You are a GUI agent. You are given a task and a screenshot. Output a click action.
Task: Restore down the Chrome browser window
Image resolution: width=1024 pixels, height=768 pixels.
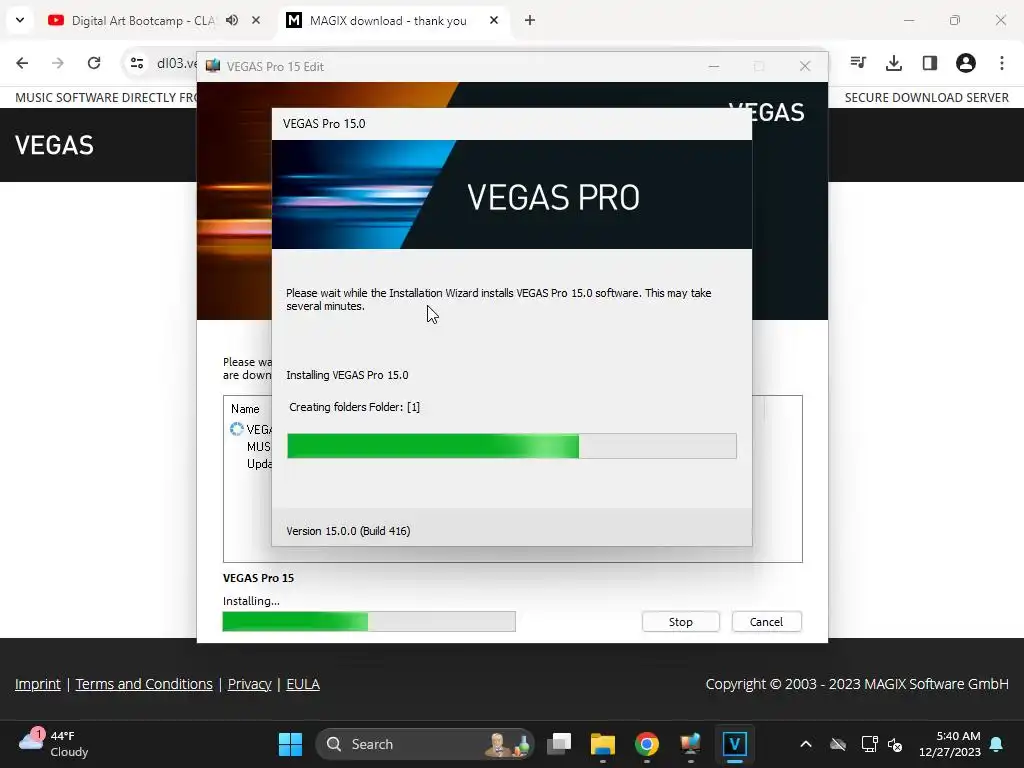click(x=955, y=20)
